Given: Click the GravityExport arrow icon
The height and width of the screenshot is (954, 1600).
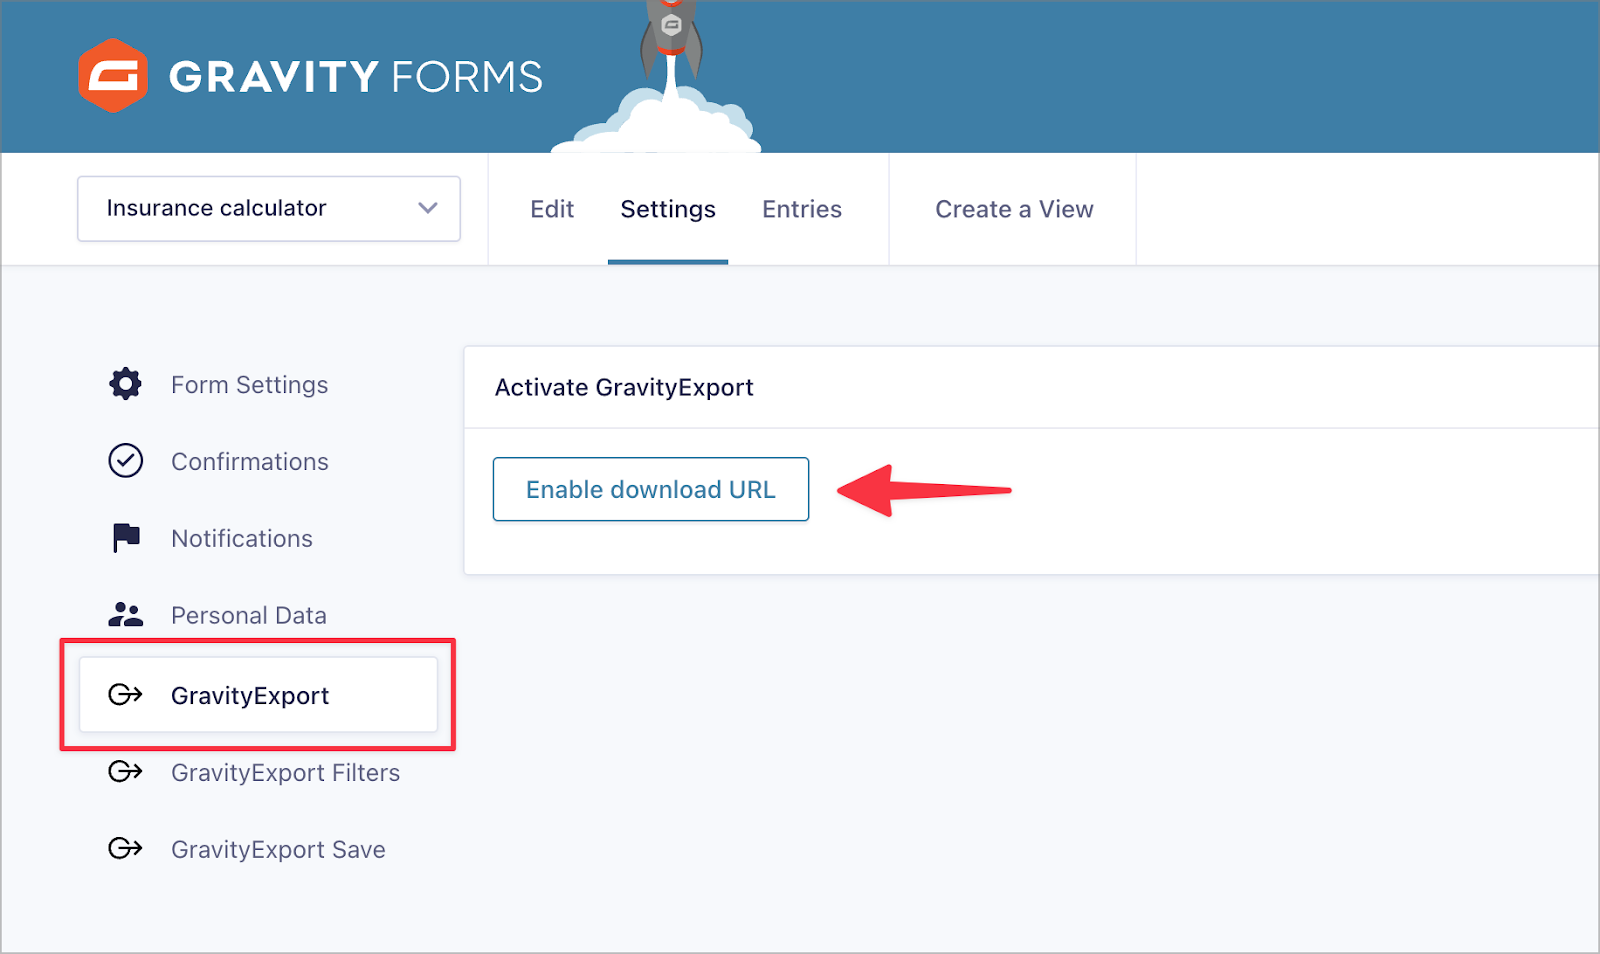Looking at the screenshot, I should coord(126,695).
